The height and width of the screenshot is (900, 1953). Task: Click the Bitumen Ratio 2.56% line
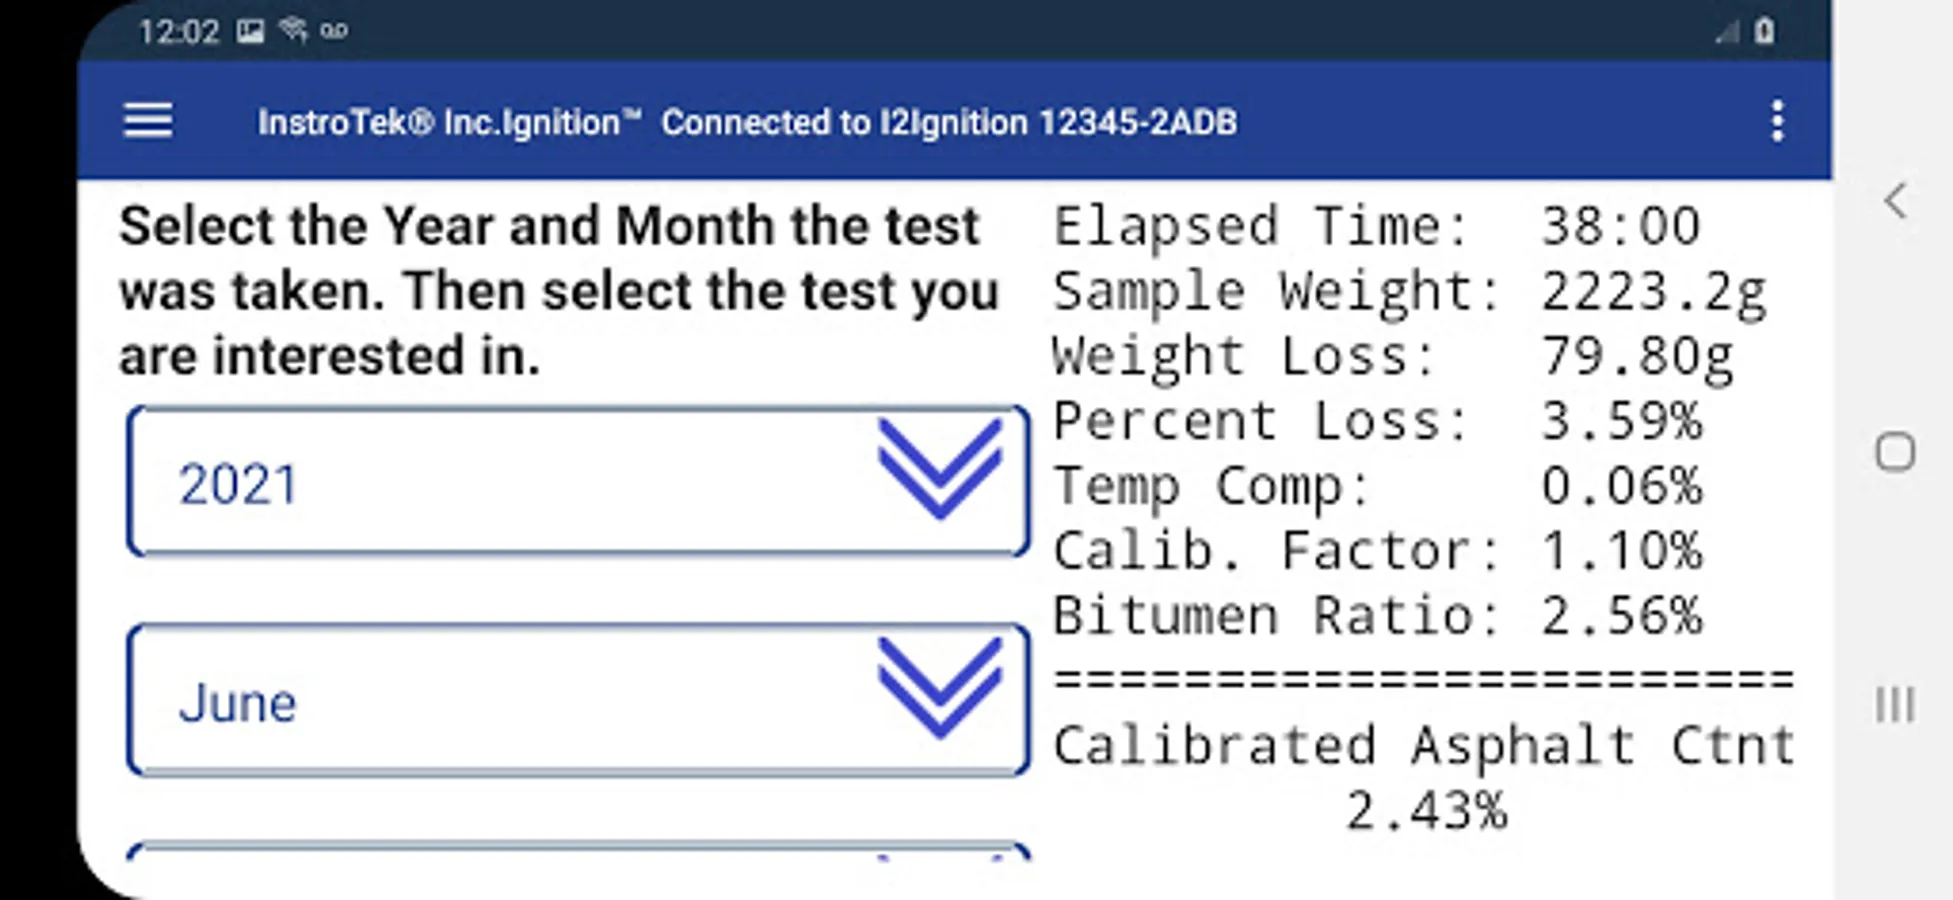coord(1376,615)
